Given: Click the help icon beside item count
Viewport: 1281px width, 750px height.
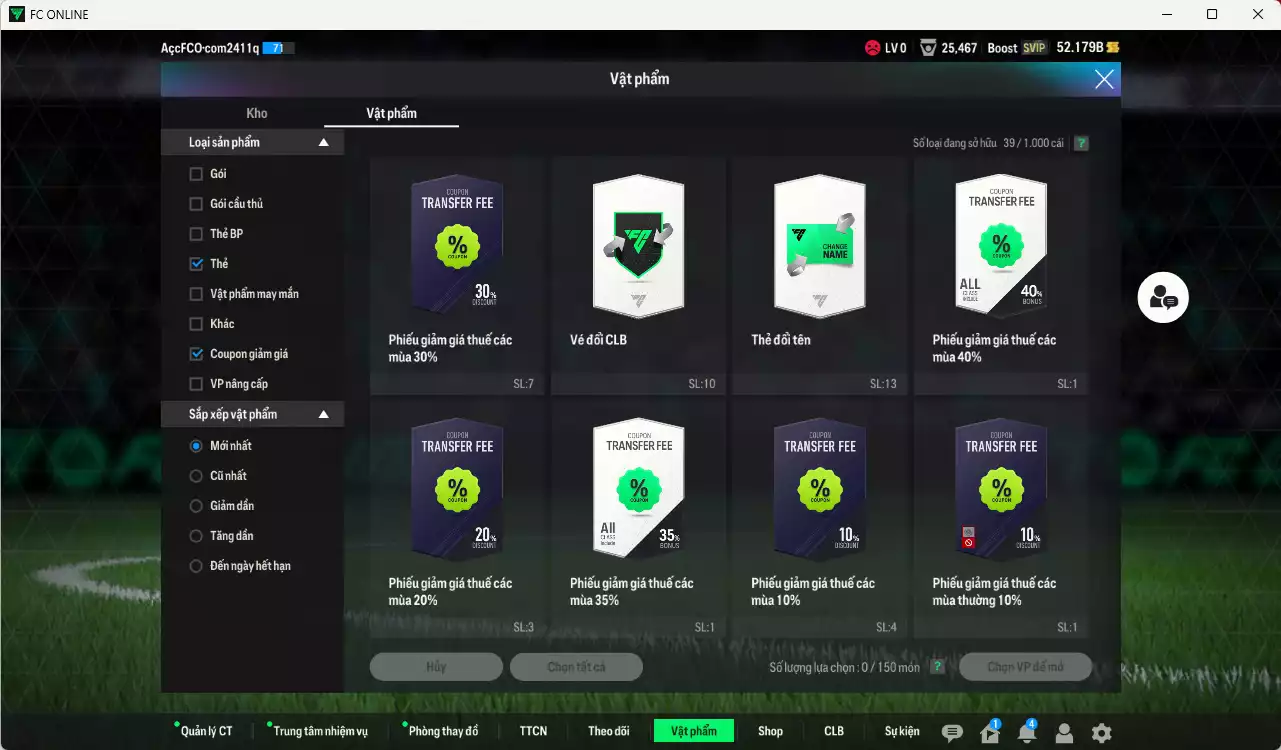Looking at the screenshot, I should tap(1081, 143).
